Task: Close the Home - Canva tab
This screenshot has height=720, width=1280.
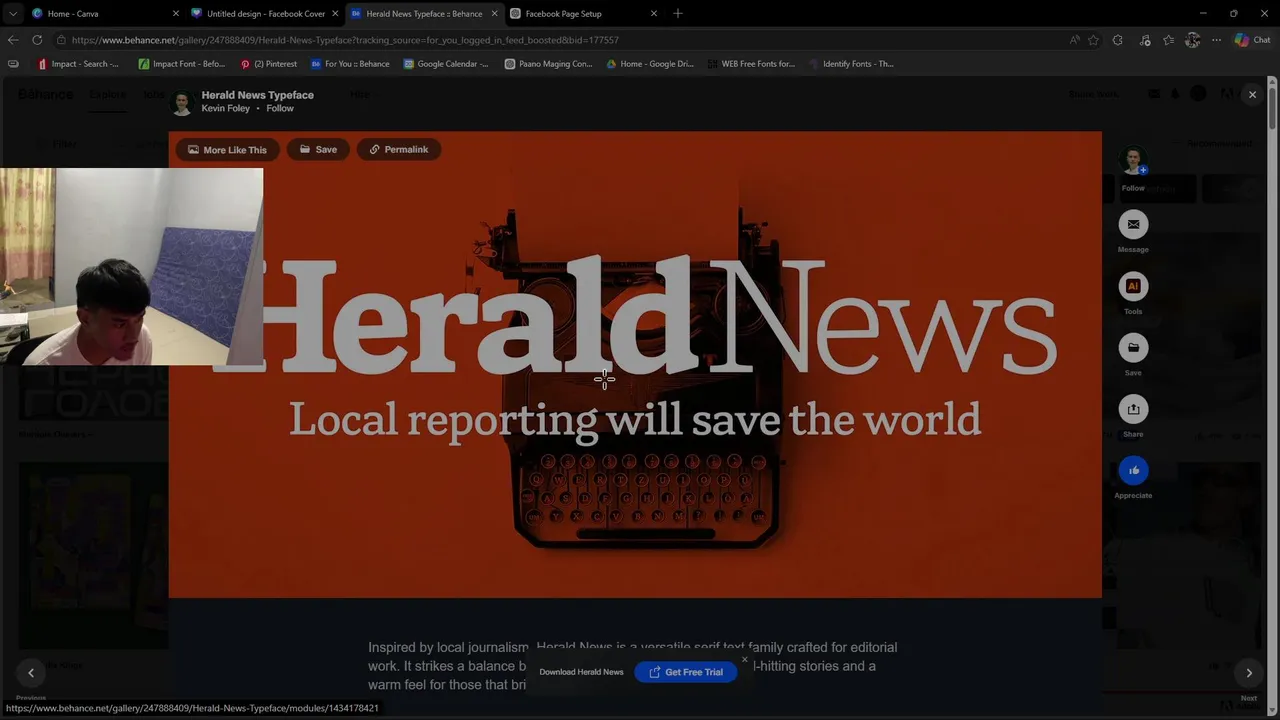Action: click(x=176, y=14)
